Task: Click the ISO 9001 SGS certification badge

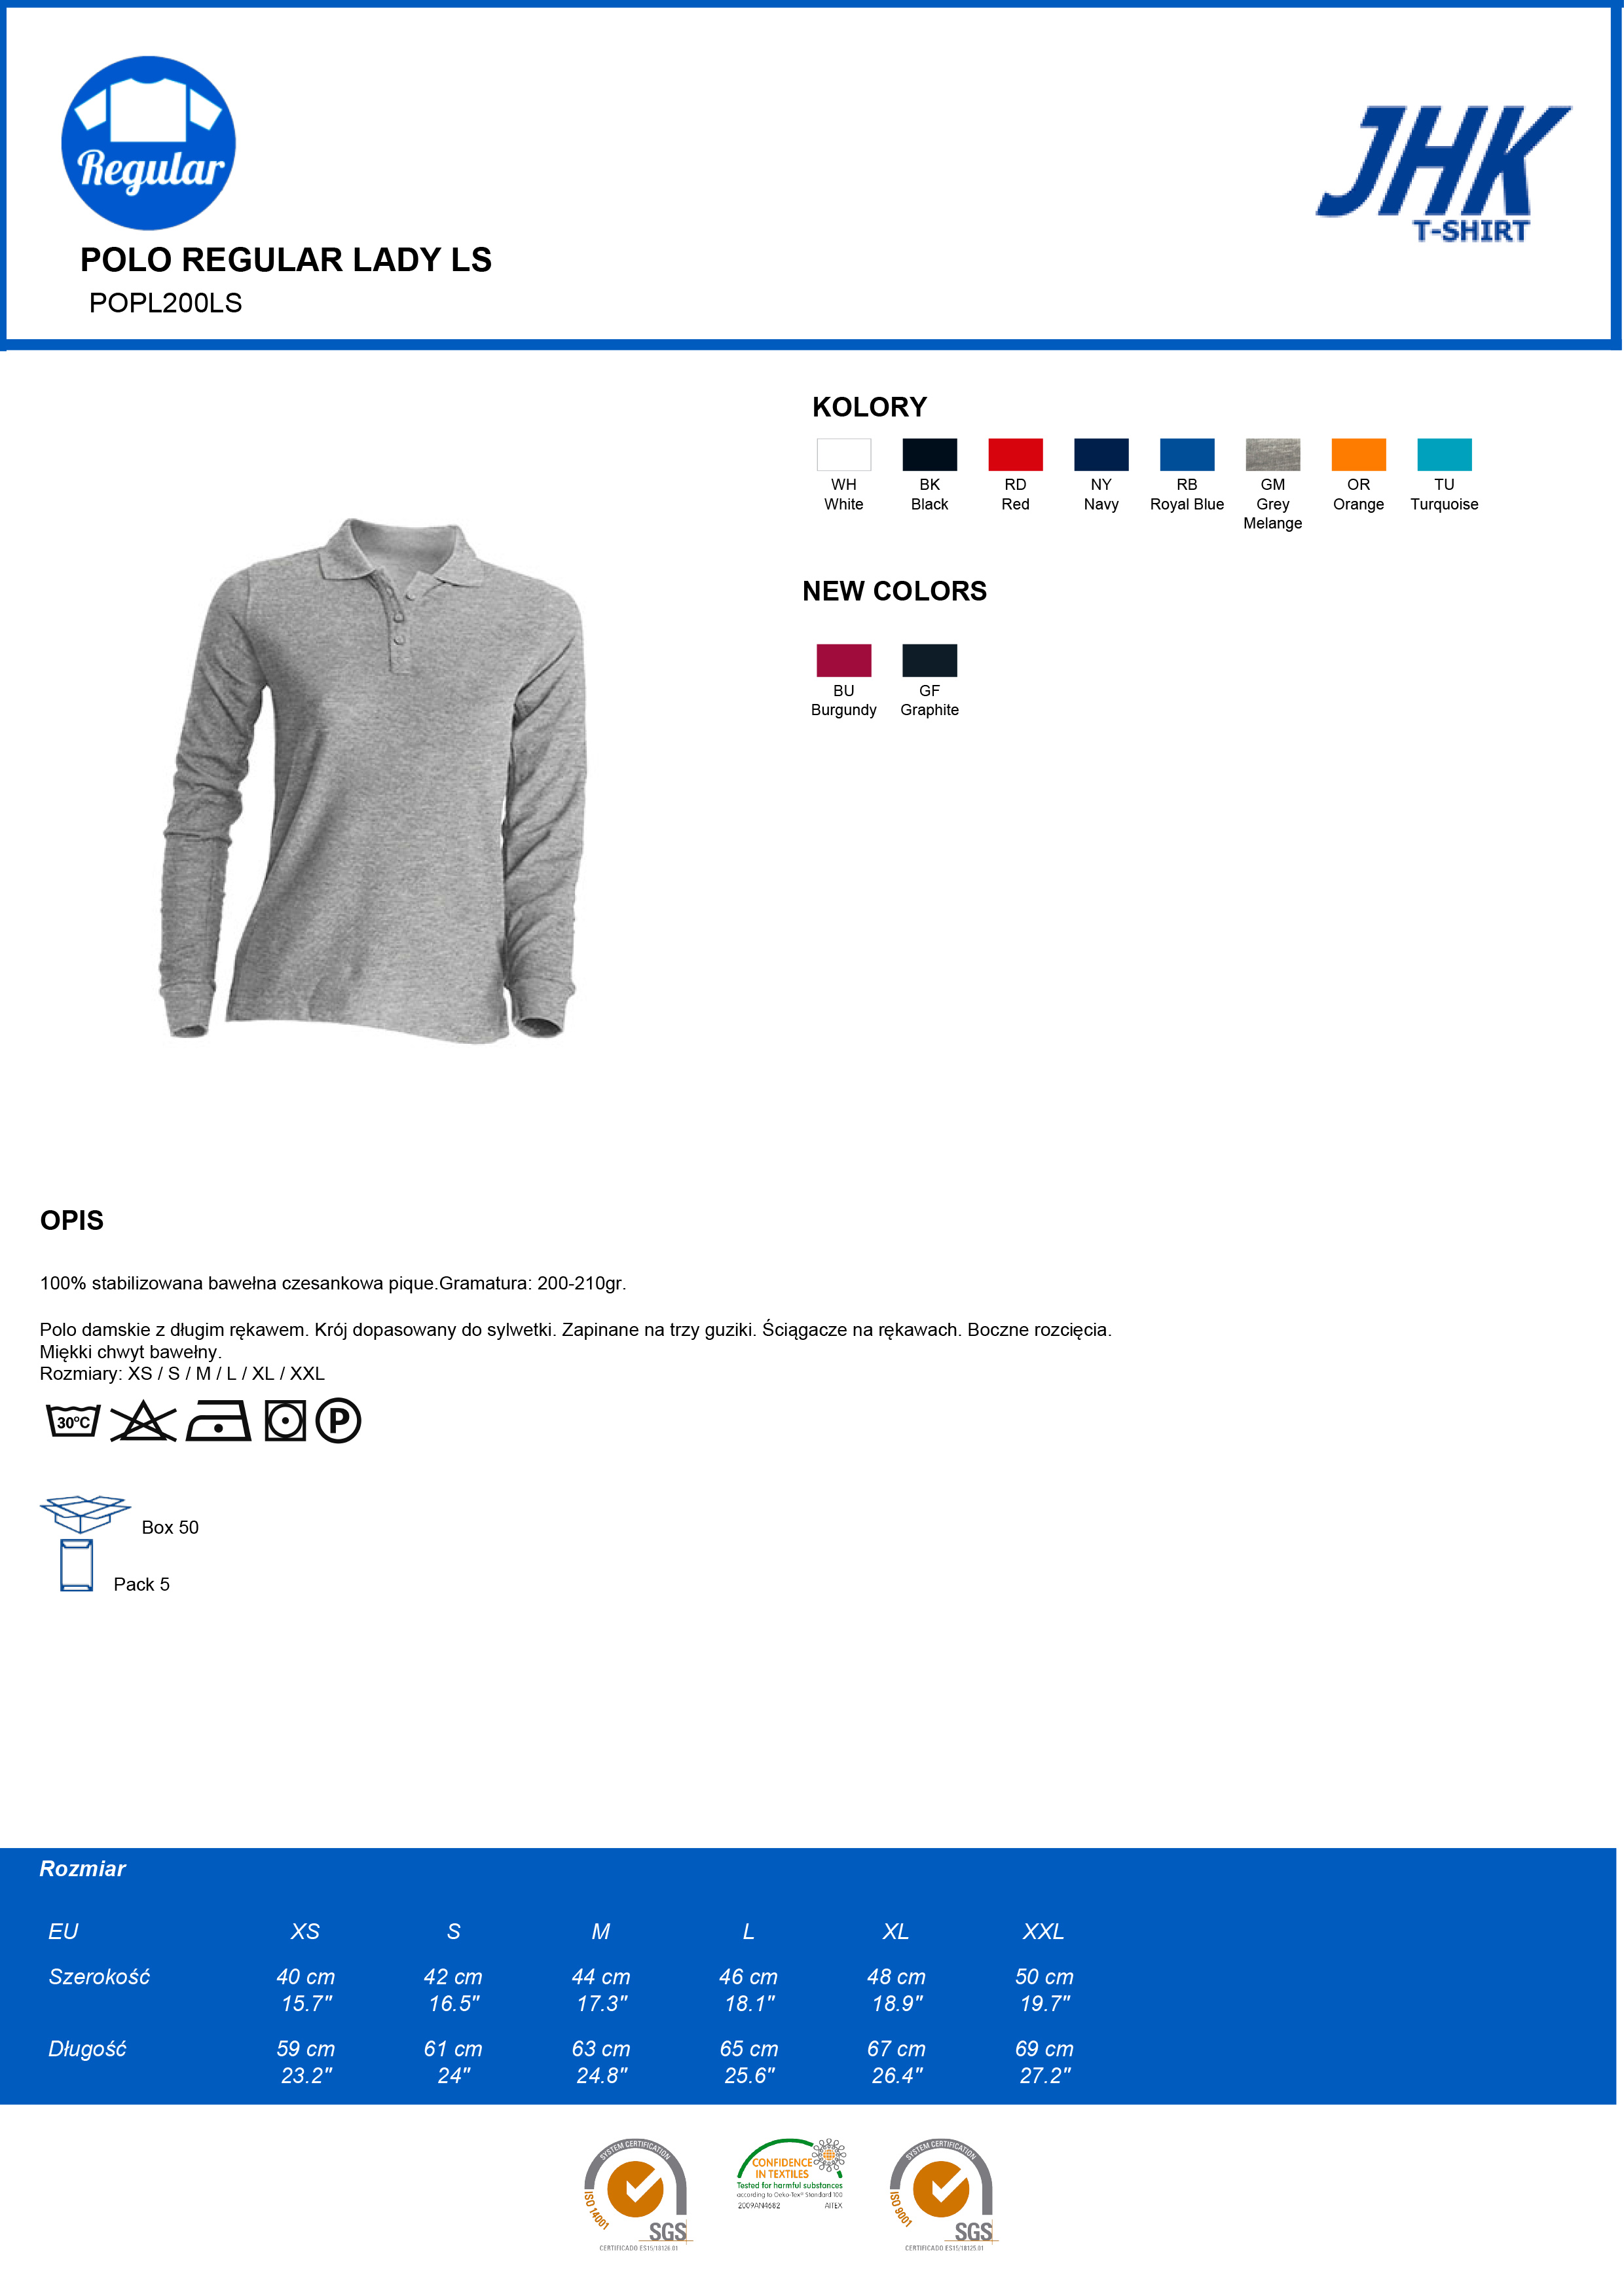Action: click(x=943, y=2194)
